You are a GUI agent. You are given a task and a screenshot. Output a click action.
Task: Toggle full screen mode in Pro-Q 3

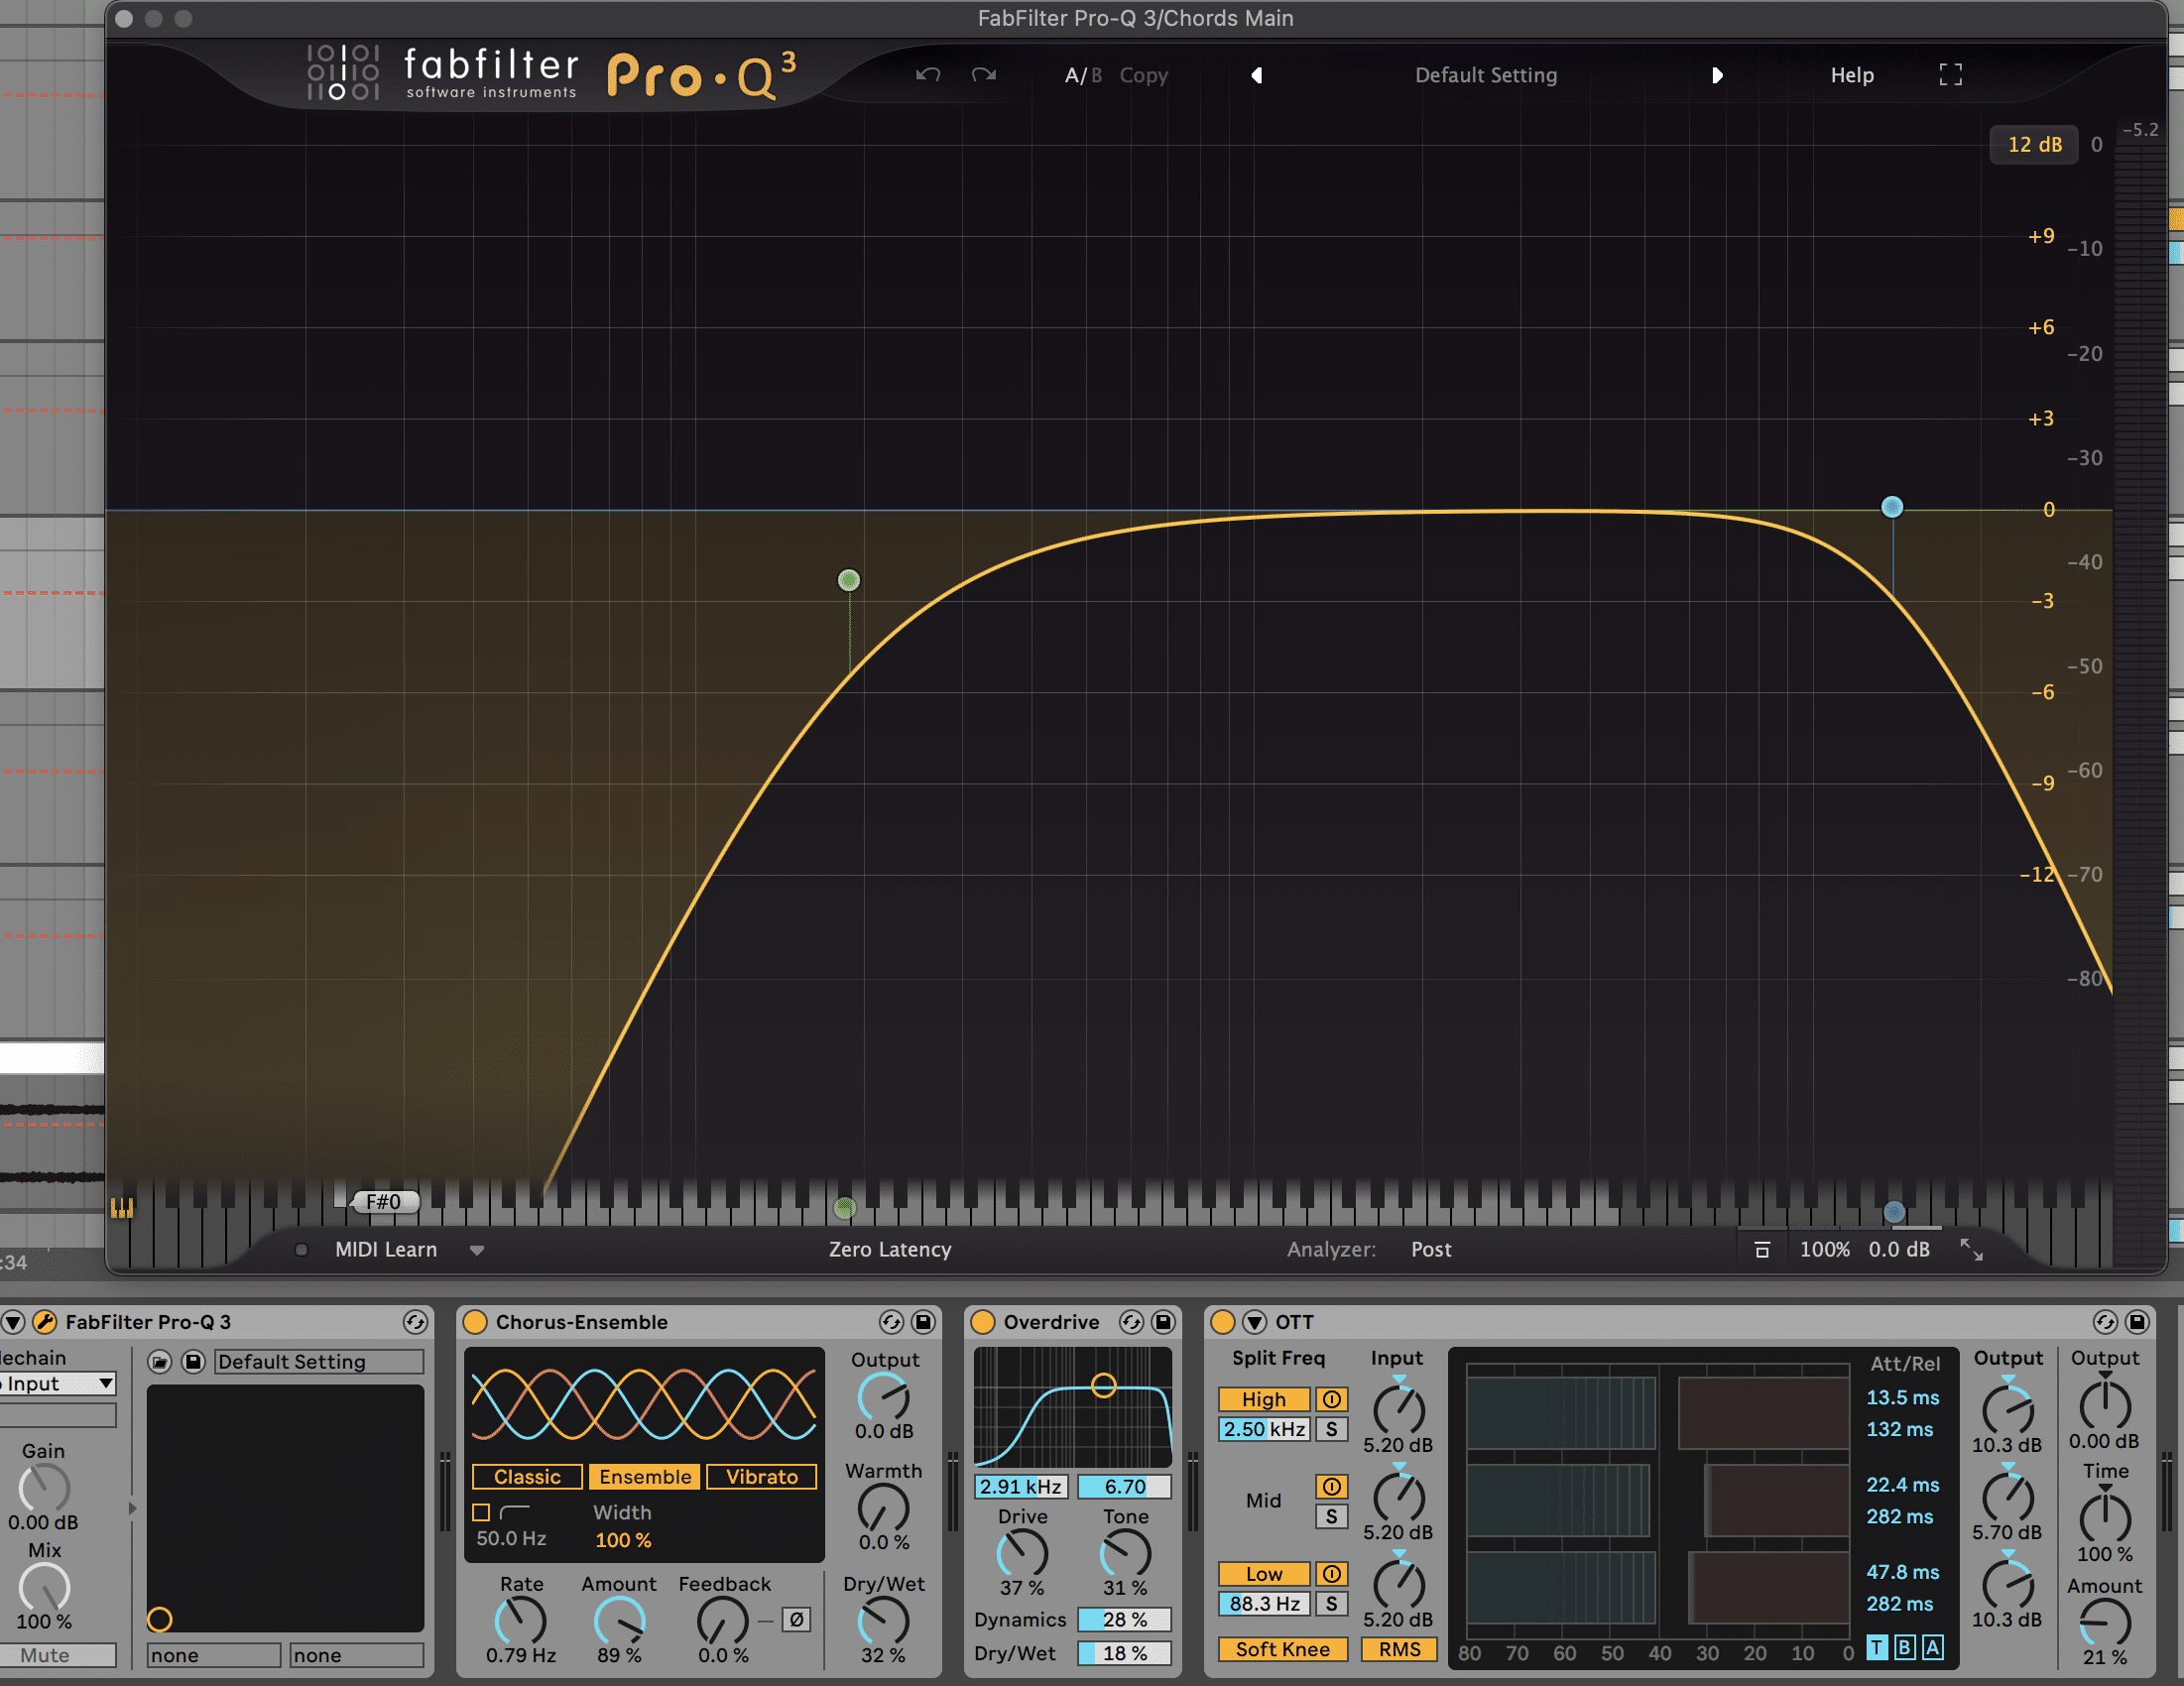pos(1950,75)
